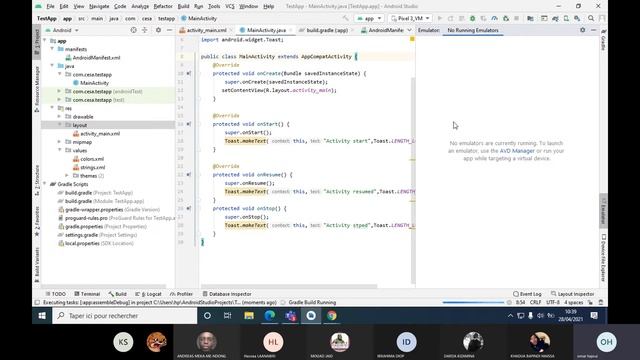Click the Project Structure folder icon
This screenshot has height=360, width=640.
pos(530,18)
